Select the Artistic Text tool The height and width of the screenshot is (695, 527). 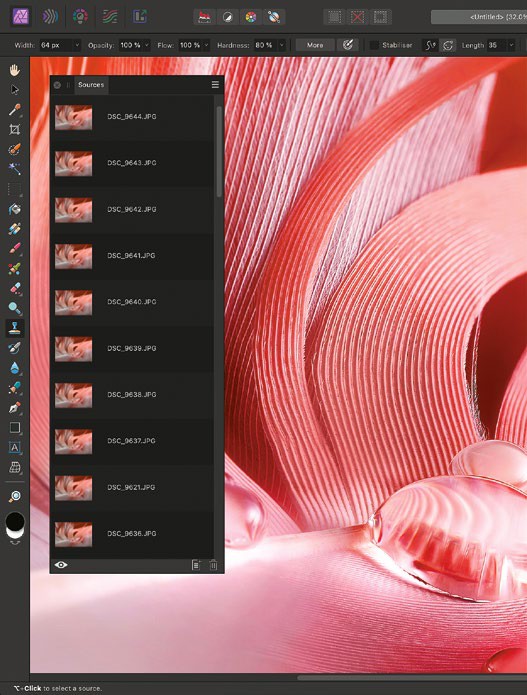[x=15, y=447]
